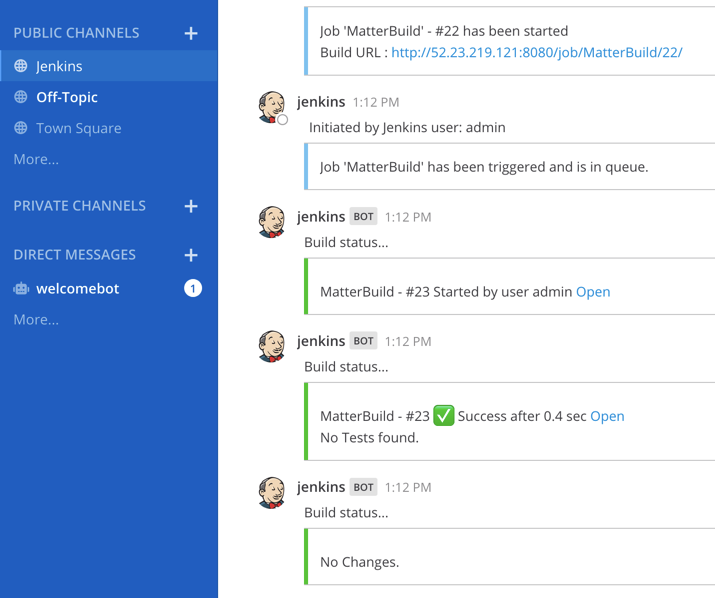This screenshot has width=715, height=598.
Task: Start a new direct message with the plus icon
Action: tap(191, 255)
